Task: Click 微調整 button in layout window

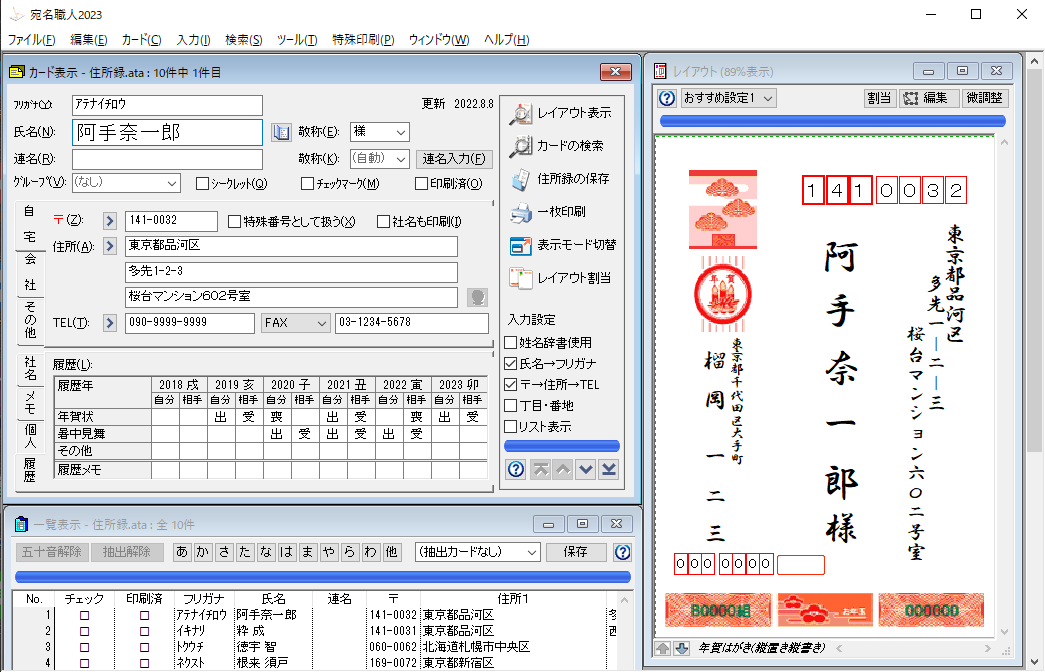Action: pyautogui.click(x=984, y=98)
